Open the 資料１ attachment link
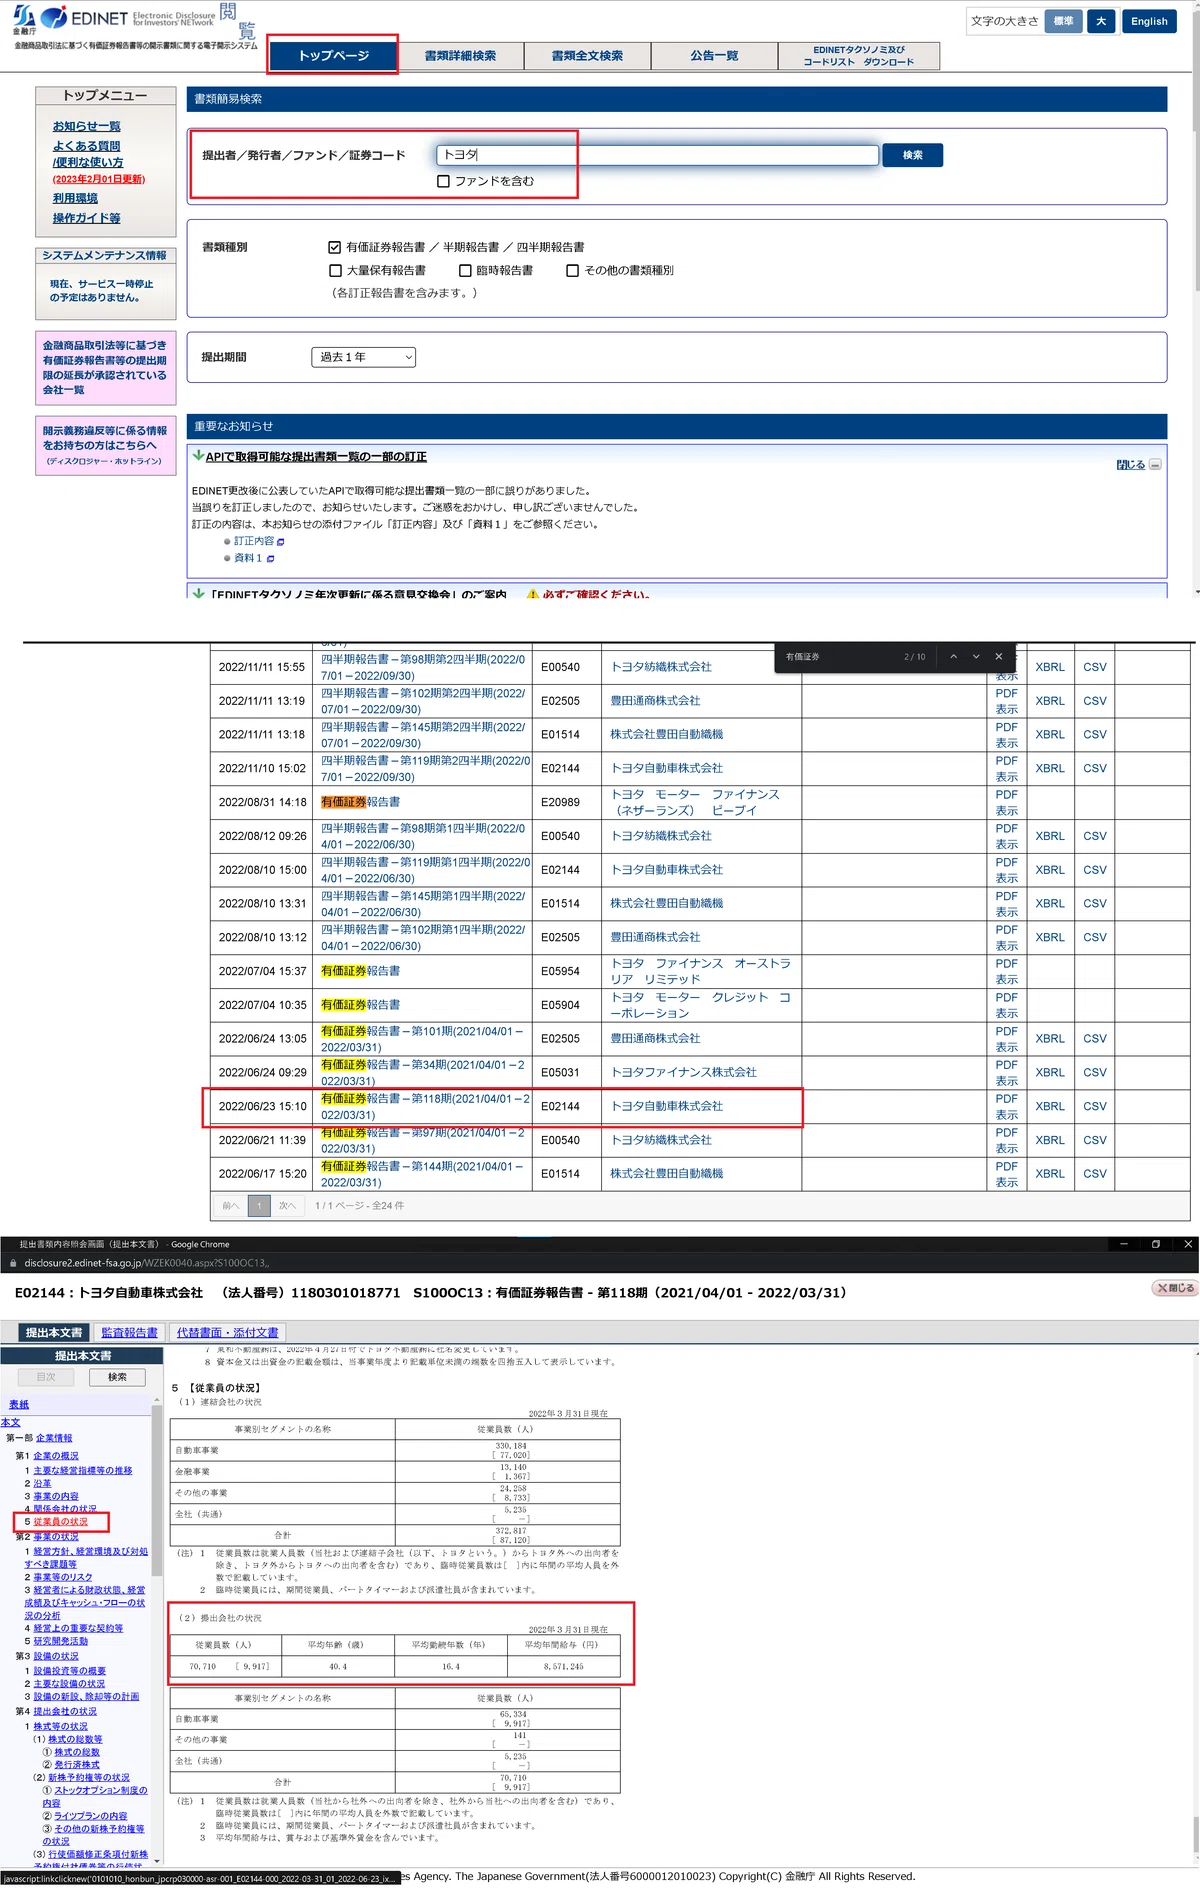The width and height of the screenshot is (1200, 1890). [248, 558]
